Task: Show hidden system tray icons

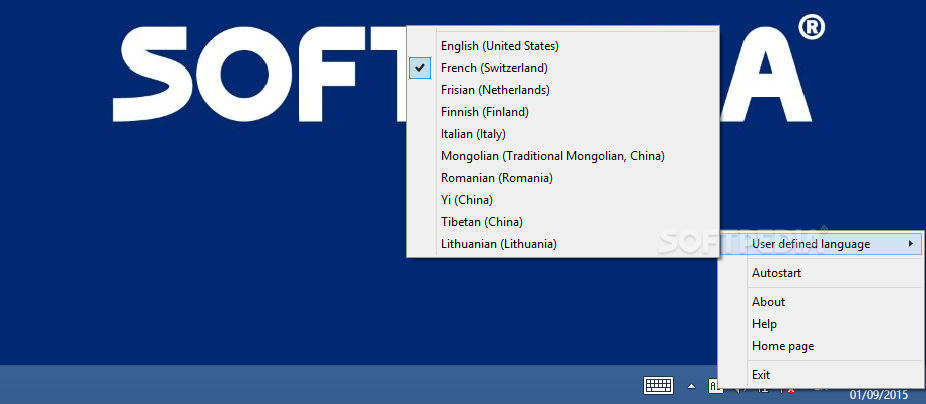Action: point(691,386)
